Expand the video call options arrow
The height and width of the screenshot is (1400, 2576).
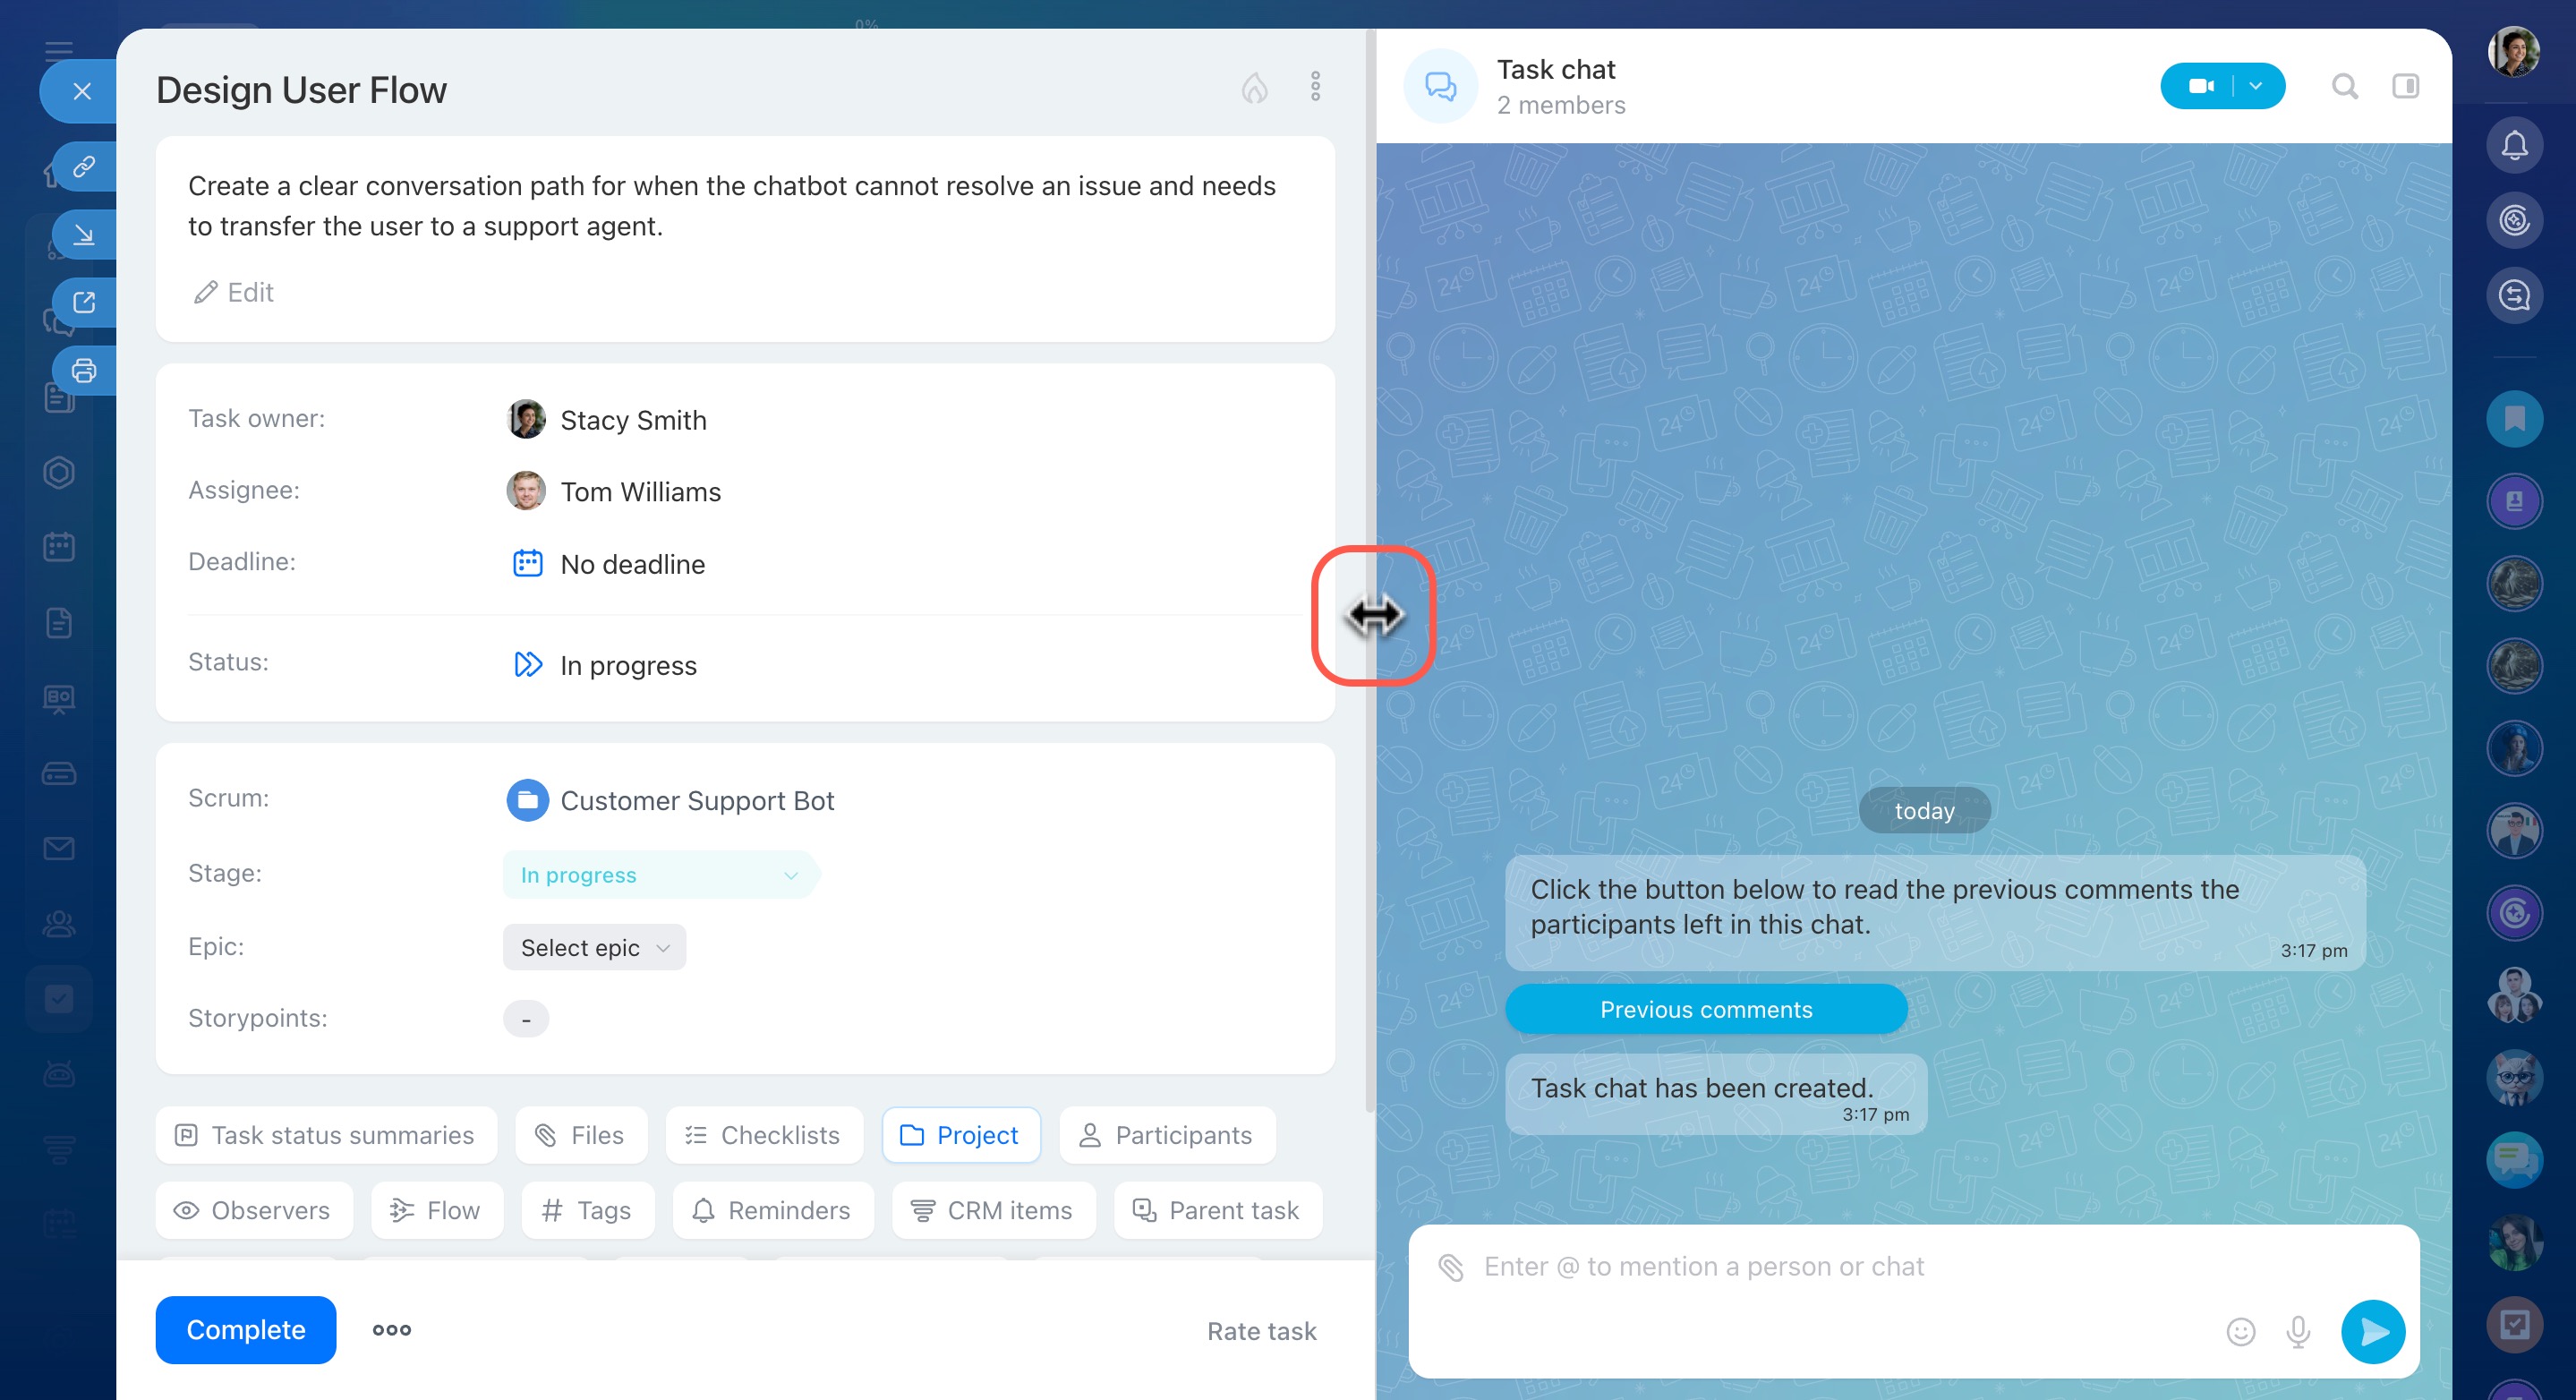[x=2256, y=87]
